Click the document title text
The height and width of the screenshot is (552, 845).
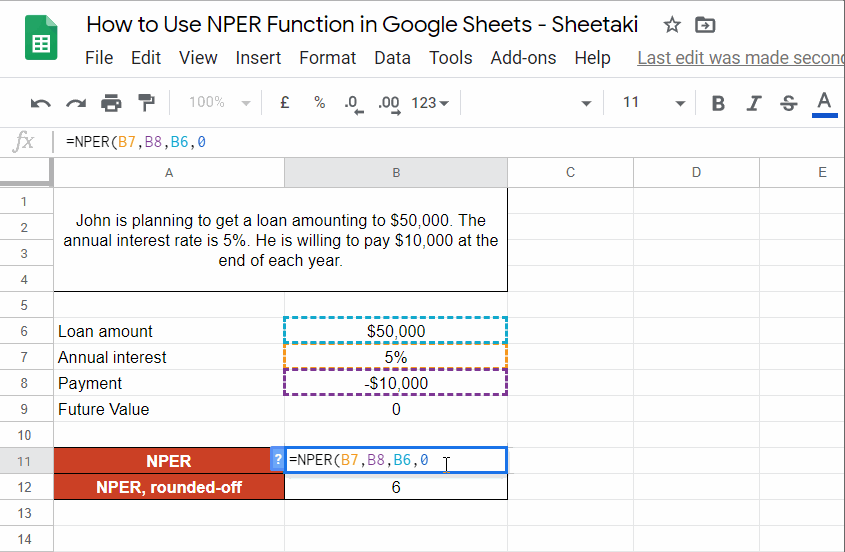point(362,25)
